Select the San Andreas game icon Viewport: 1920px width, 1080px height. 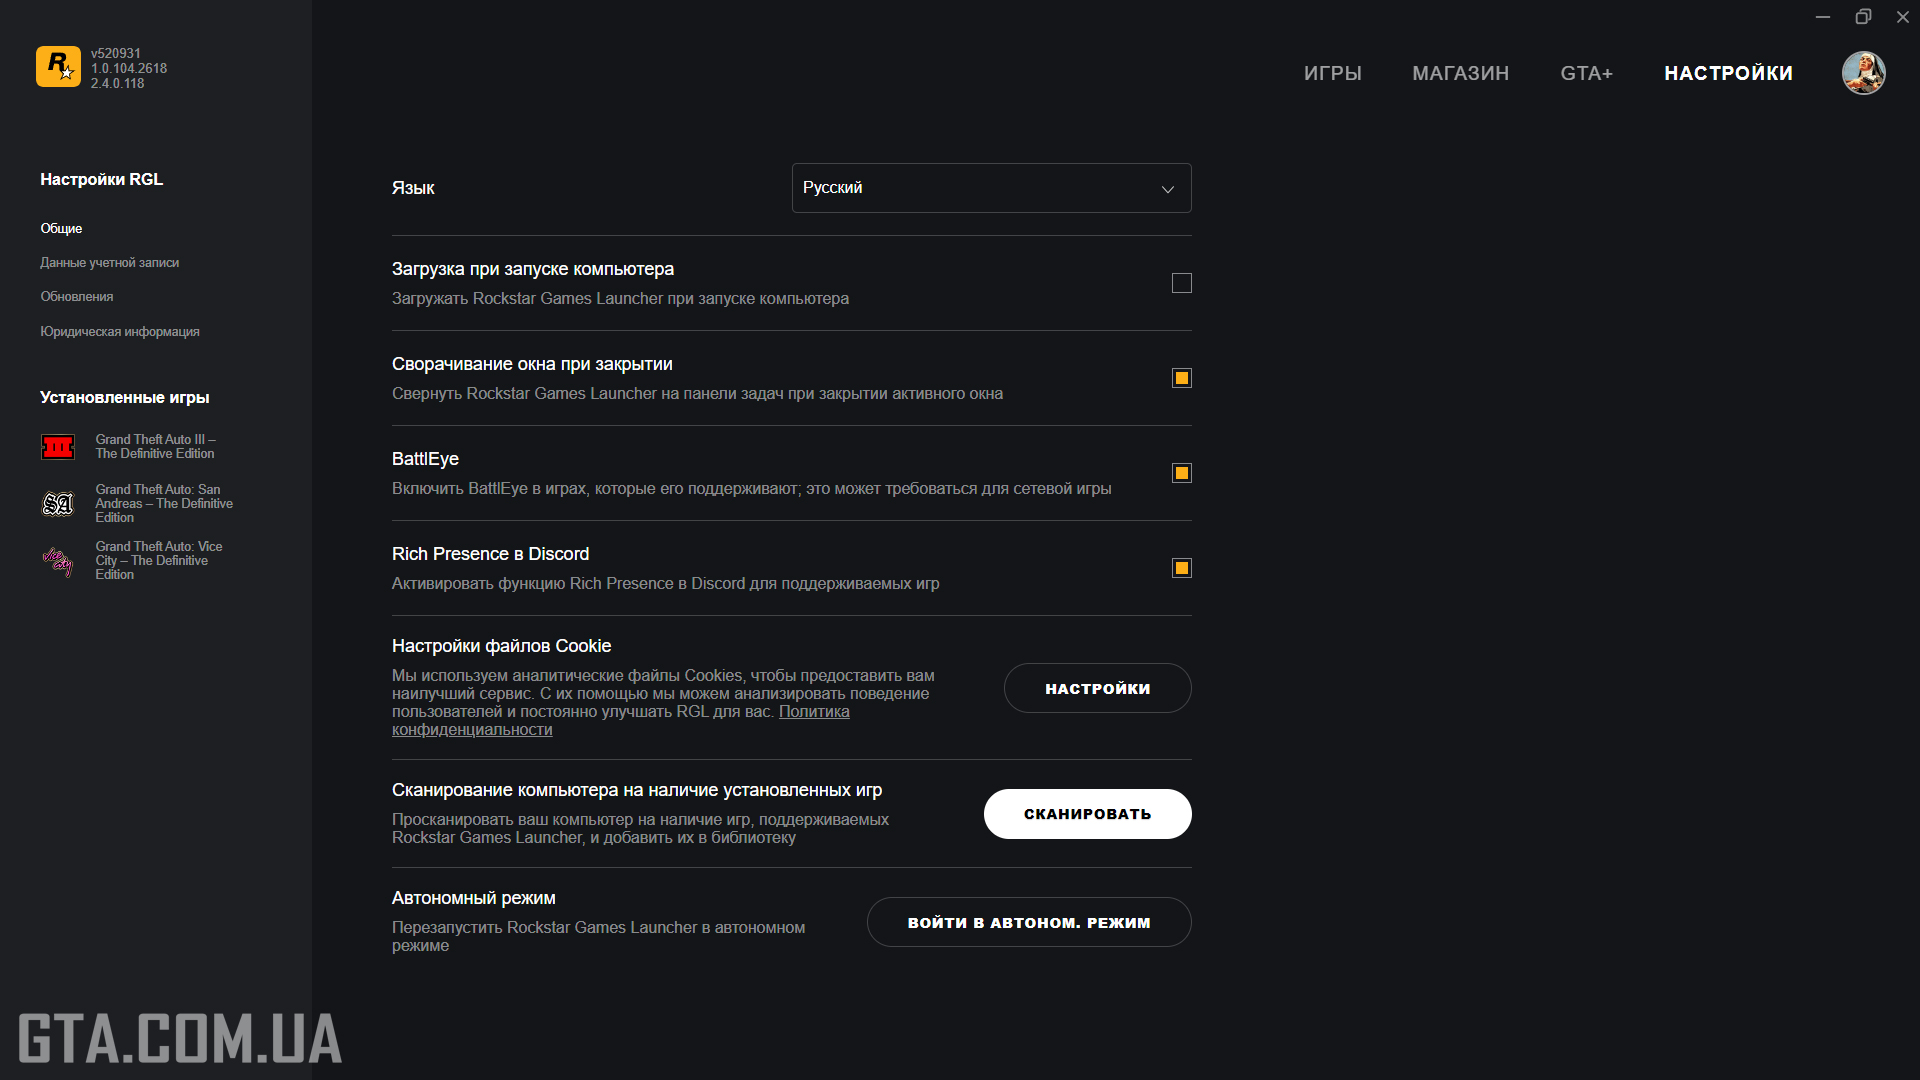point(58,504)
